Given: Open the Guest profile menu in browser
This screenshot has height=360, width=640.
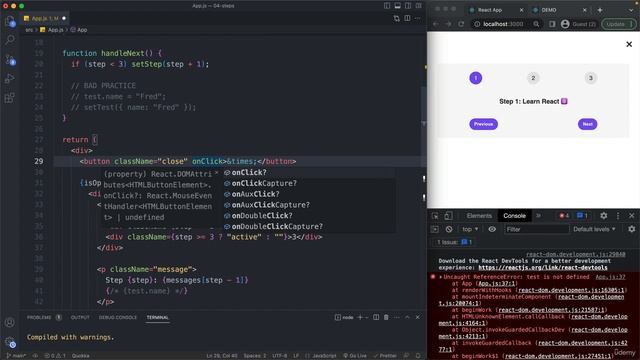Looking at the screenshot, I should (578, 24).
